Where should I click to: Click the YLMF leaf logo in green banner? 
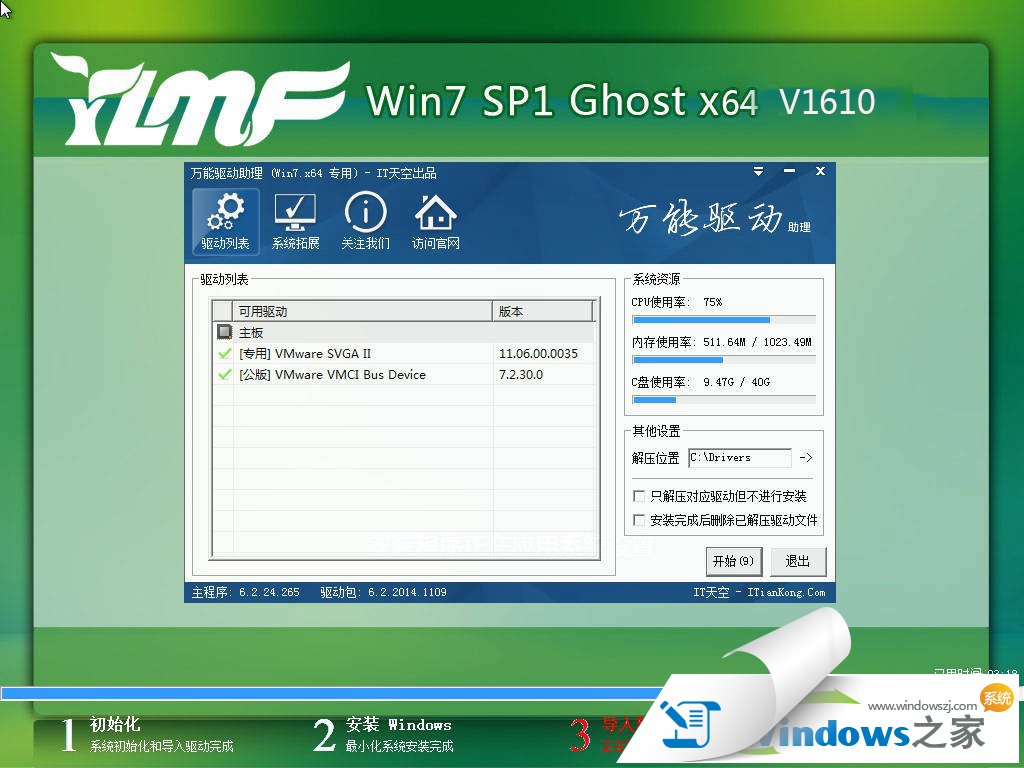pos(190,100)
